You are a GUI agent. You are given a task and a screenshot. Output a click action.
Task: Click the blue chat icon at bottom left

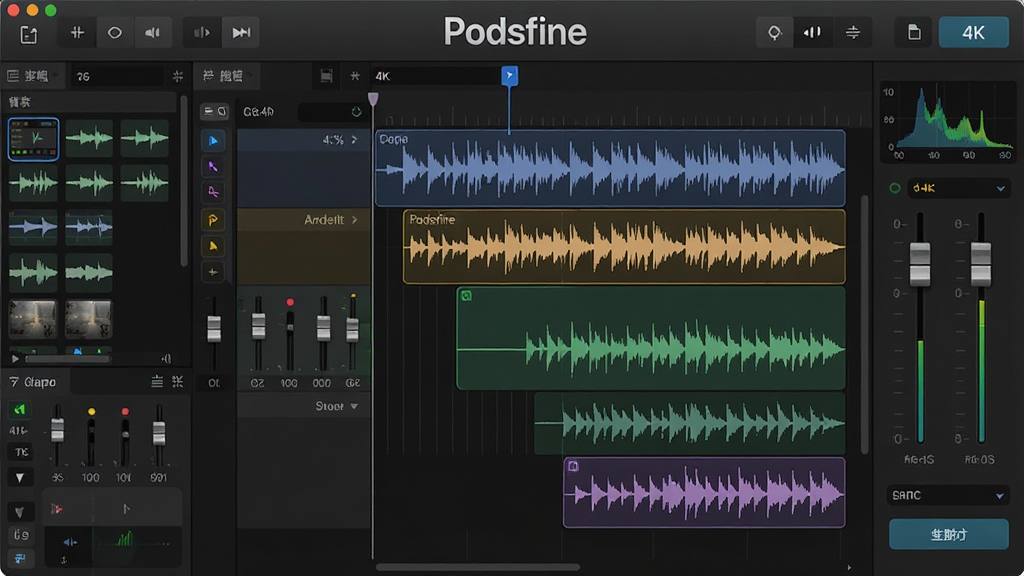pyautogui.click(x=20, y=558)
